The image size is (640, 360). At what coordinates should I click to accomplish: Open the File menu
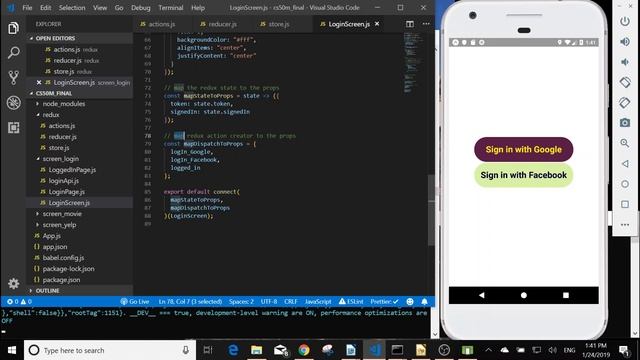coord(27,8)
